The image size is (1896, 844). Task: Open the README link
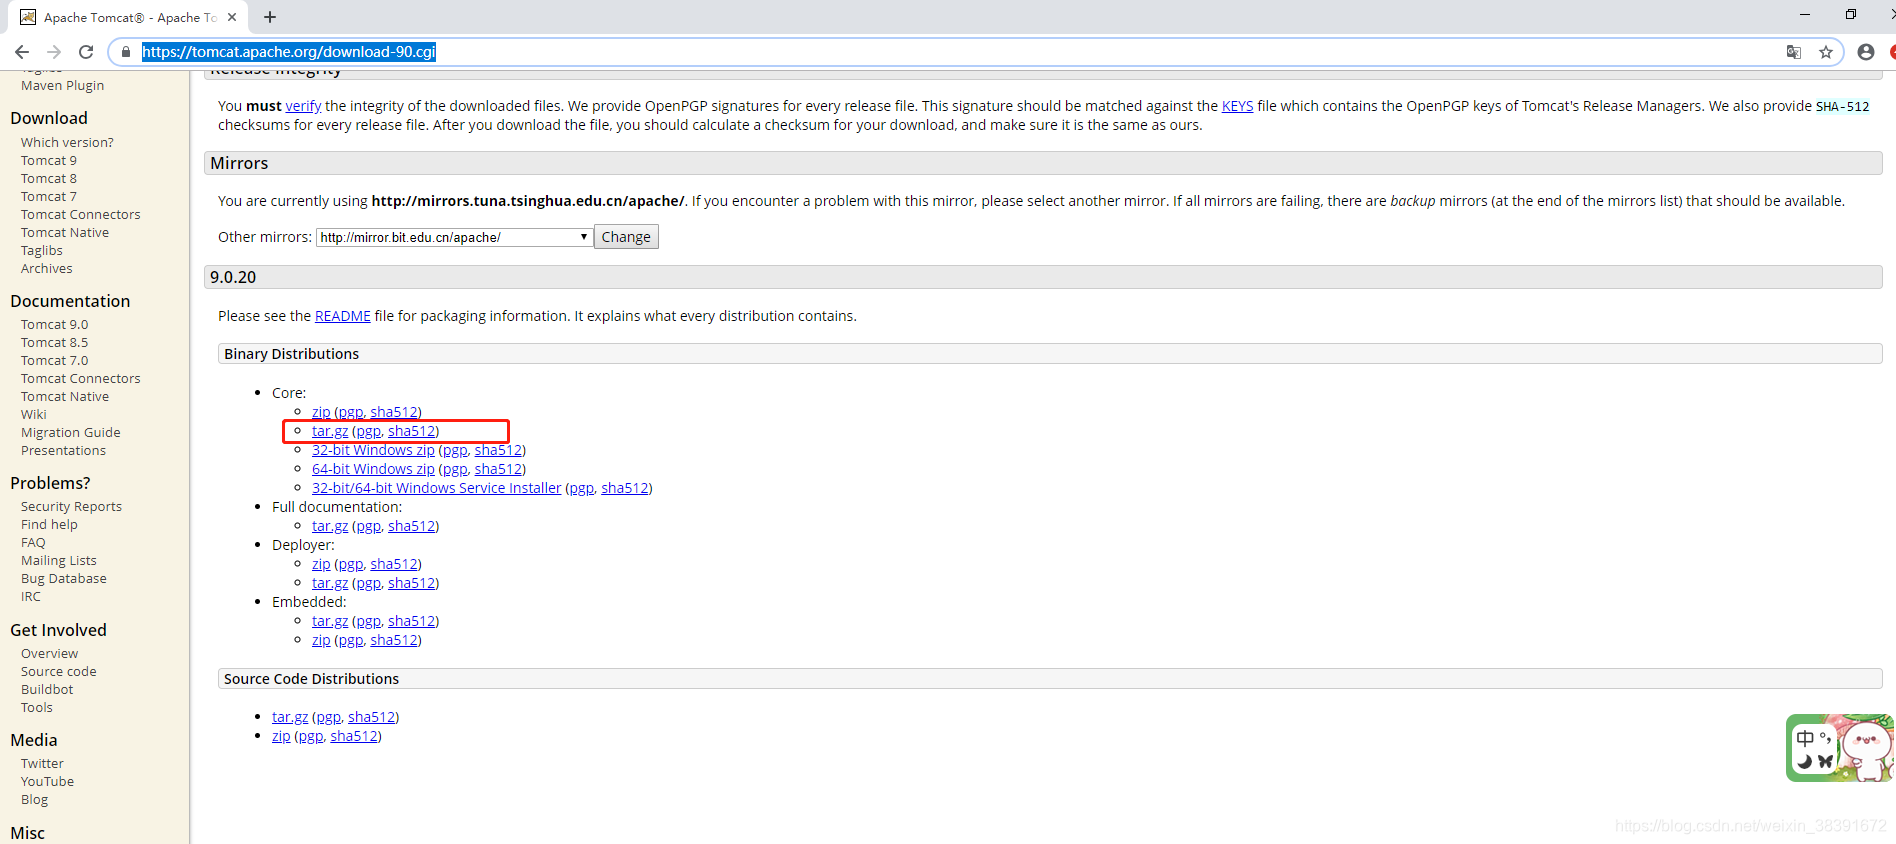[x=342, y=316]
